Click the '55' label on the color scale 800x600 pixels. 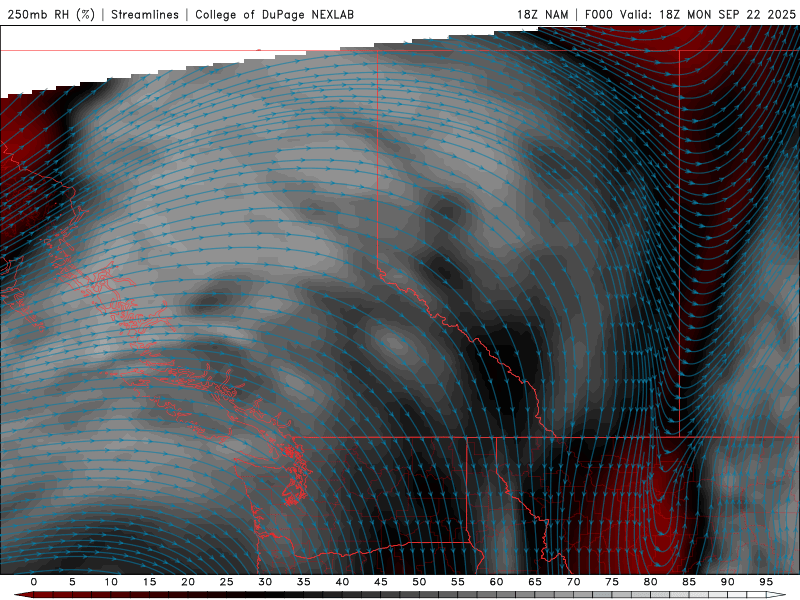pos(458,582)
